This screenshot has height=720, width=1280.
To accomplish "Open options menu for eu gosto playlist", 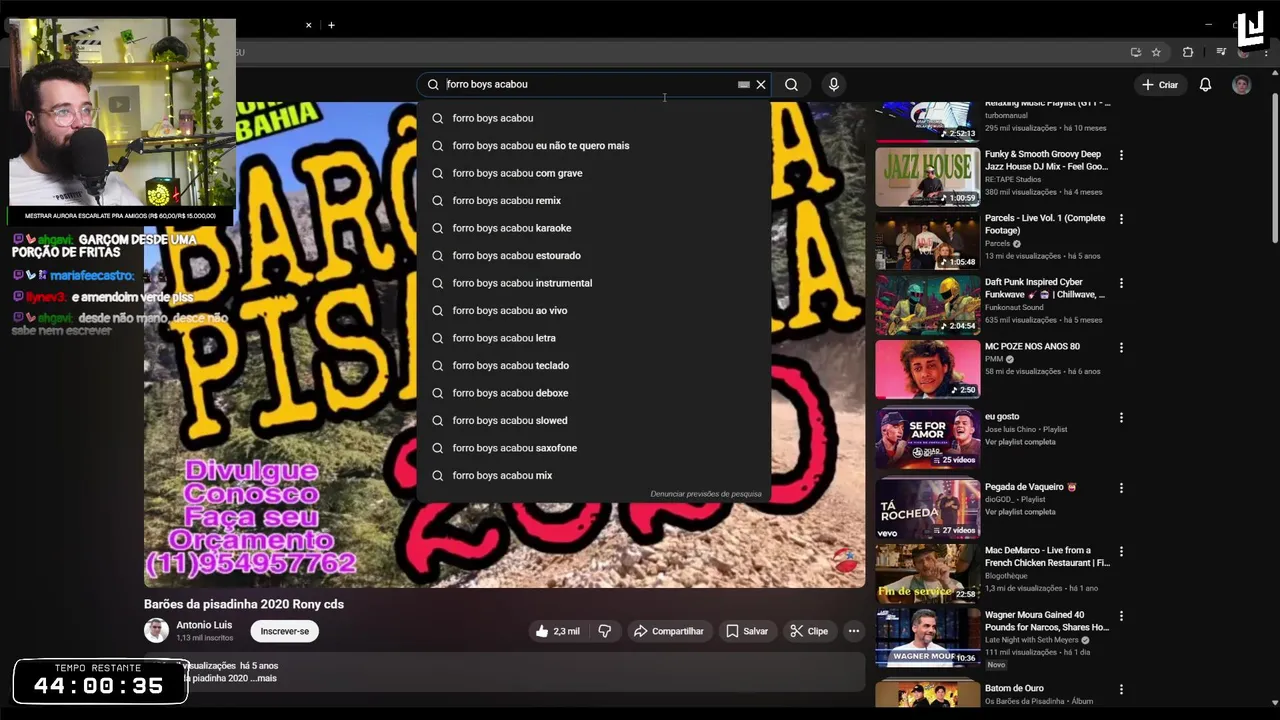I will (x=1121, y=418).
